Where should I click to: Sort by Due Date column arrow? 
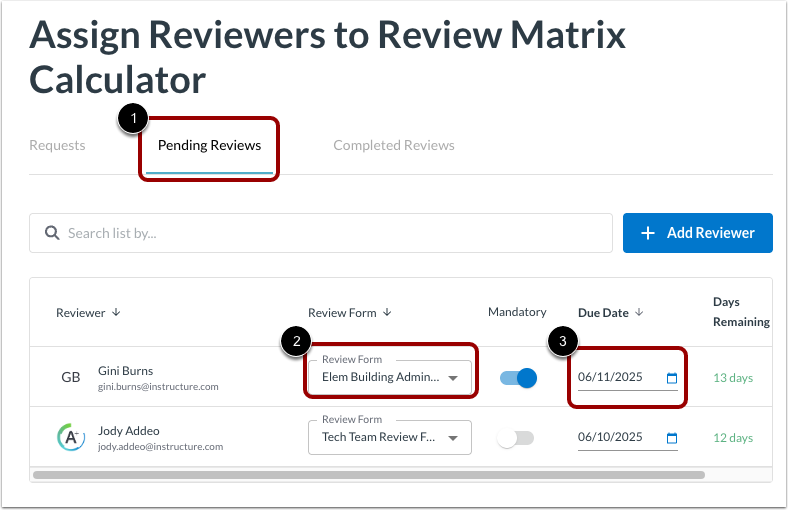tap(639, 313)
